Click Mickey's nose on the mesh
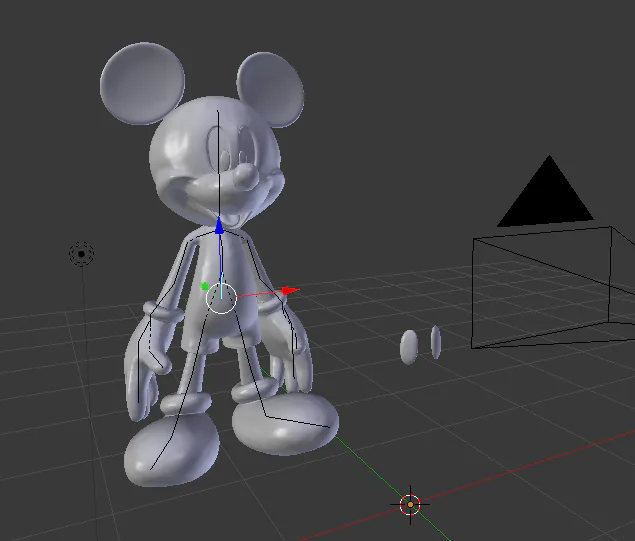Screen dimensions: 635x541 [247, 178]
